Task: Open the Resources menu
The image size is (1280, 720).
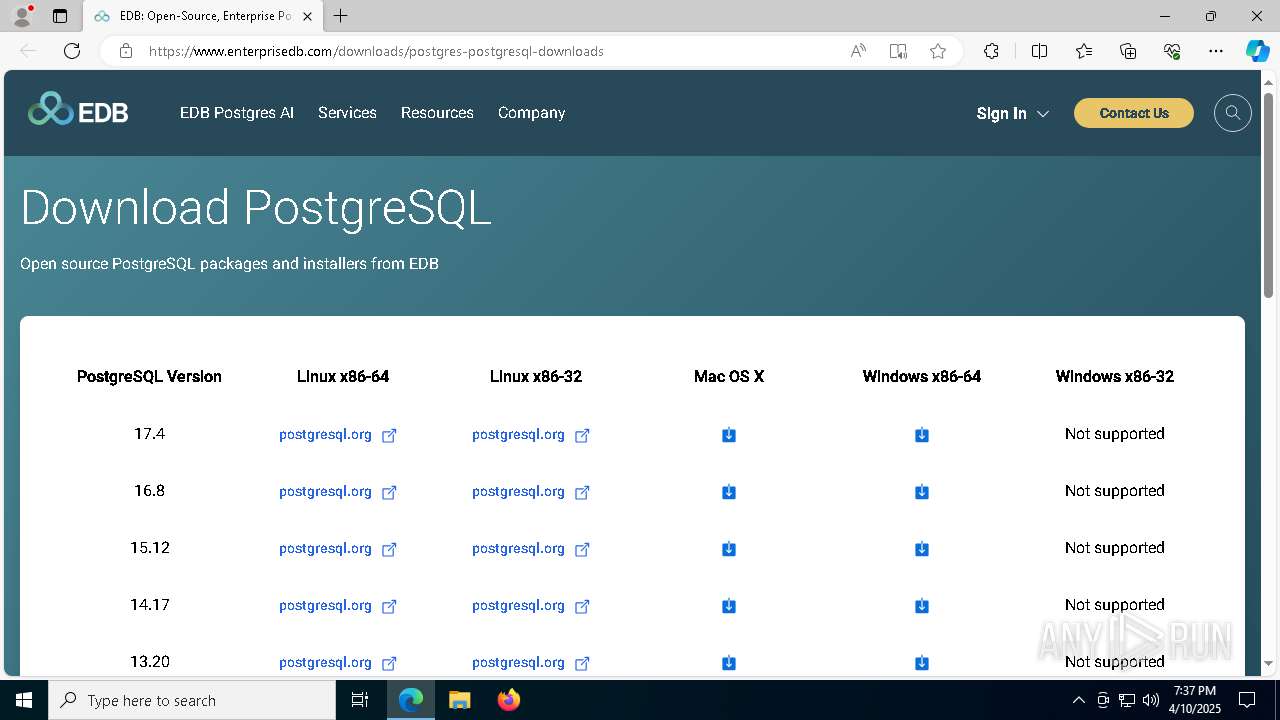Action: 437,113
